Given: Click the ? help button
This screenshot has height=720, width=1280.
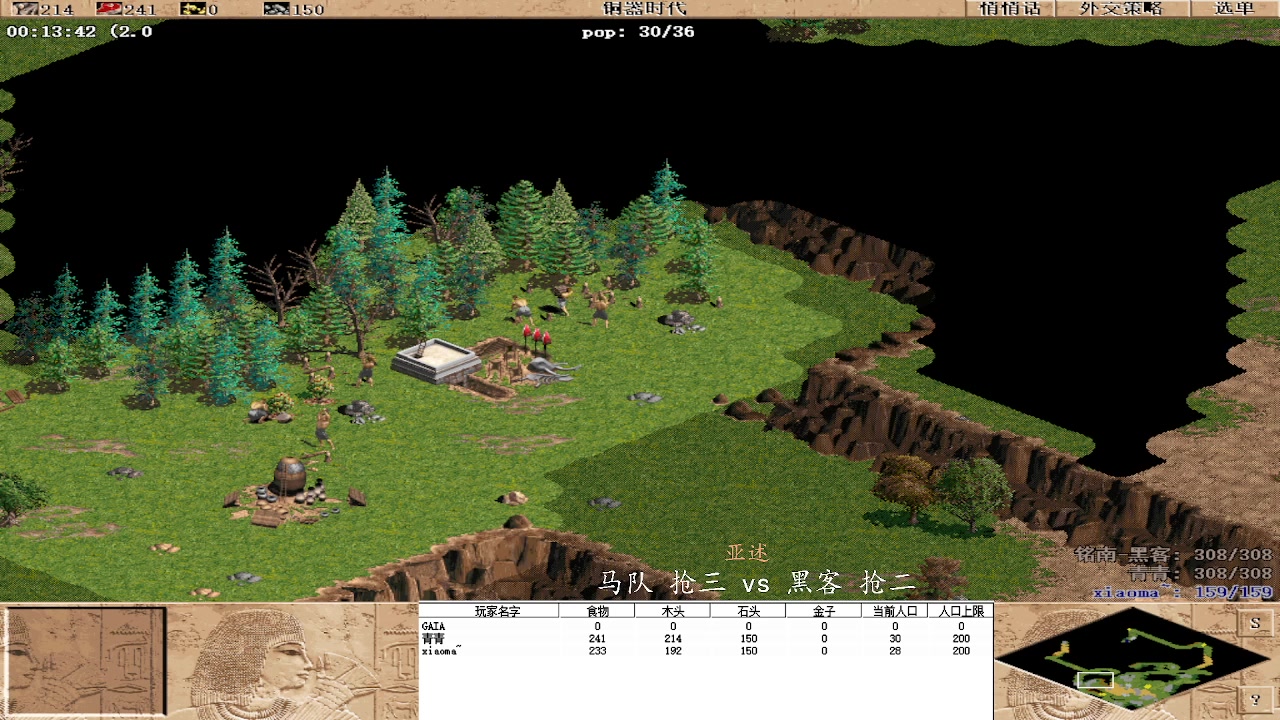Looking at the screenshot, I should [x=1255, y=698].
